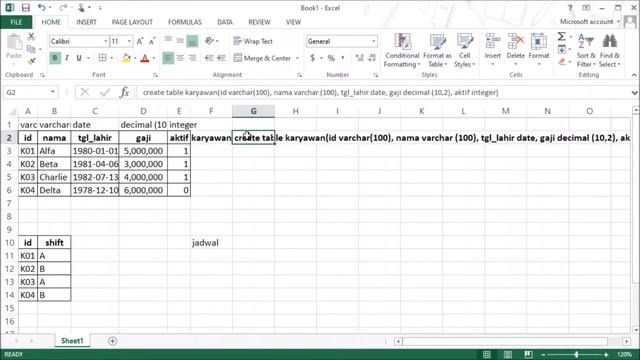Open Find & Select binoculars
Image resolution: width=640 pixels, height=360 pixels.
click(x=609, y=51)
